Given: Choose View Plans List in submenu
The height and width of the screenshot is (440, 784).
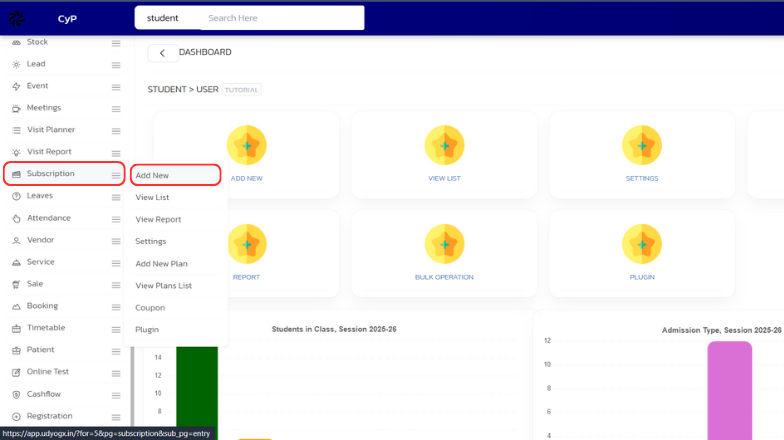Looking at the screenshot, I should pyautogui.click(x=163, y=285).
